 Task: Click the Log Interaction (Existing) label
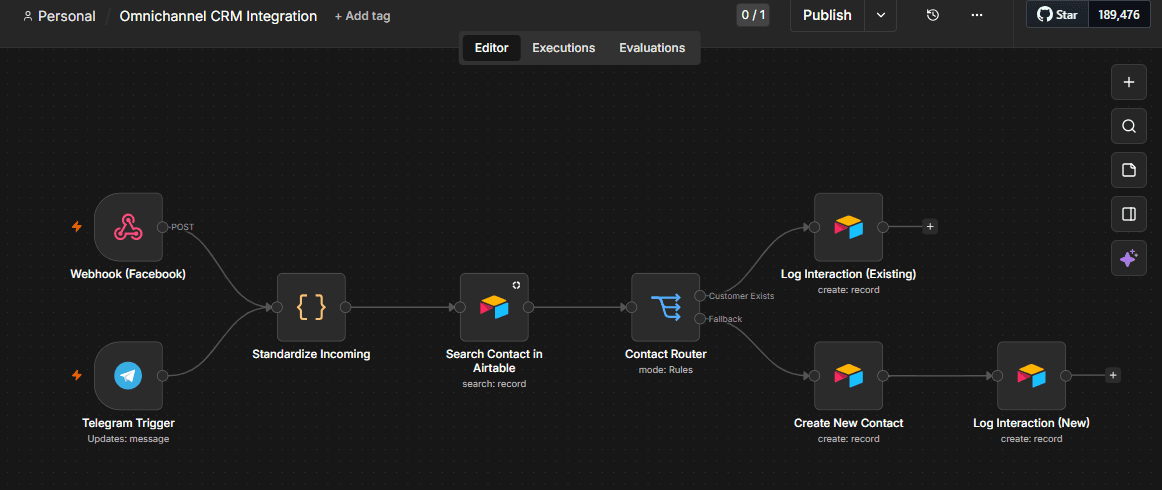click(x=849, y=274)
